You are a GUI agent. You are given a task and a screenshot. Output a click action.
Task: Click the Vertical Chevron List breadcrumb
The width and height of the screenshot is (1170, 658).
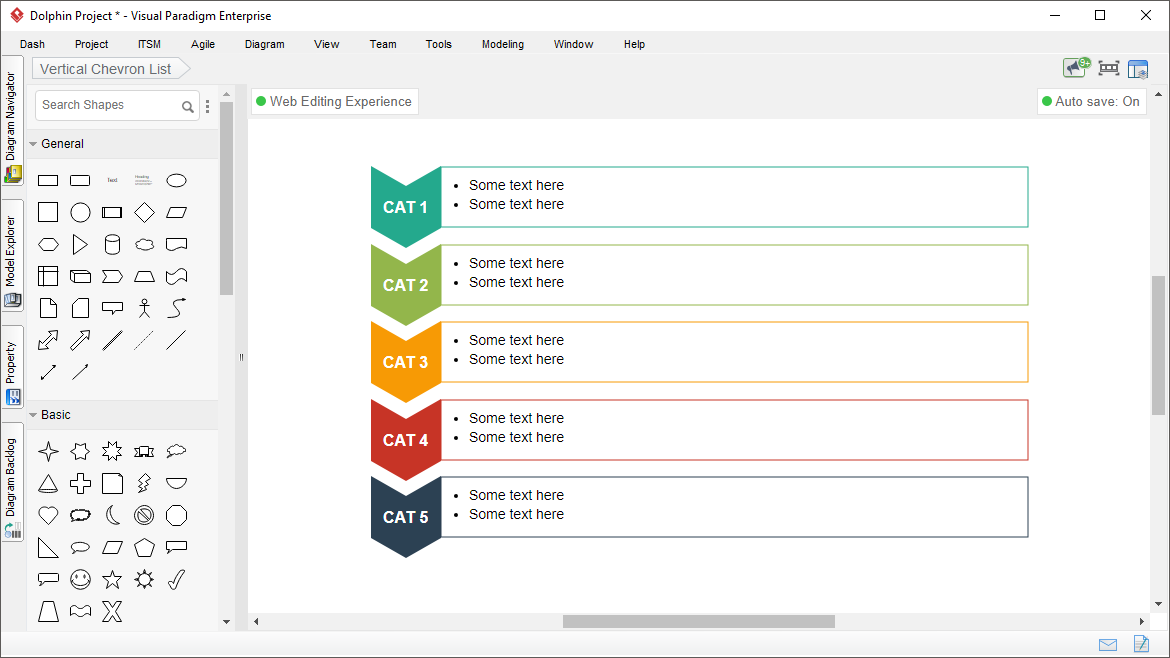(x=111, y=69)
